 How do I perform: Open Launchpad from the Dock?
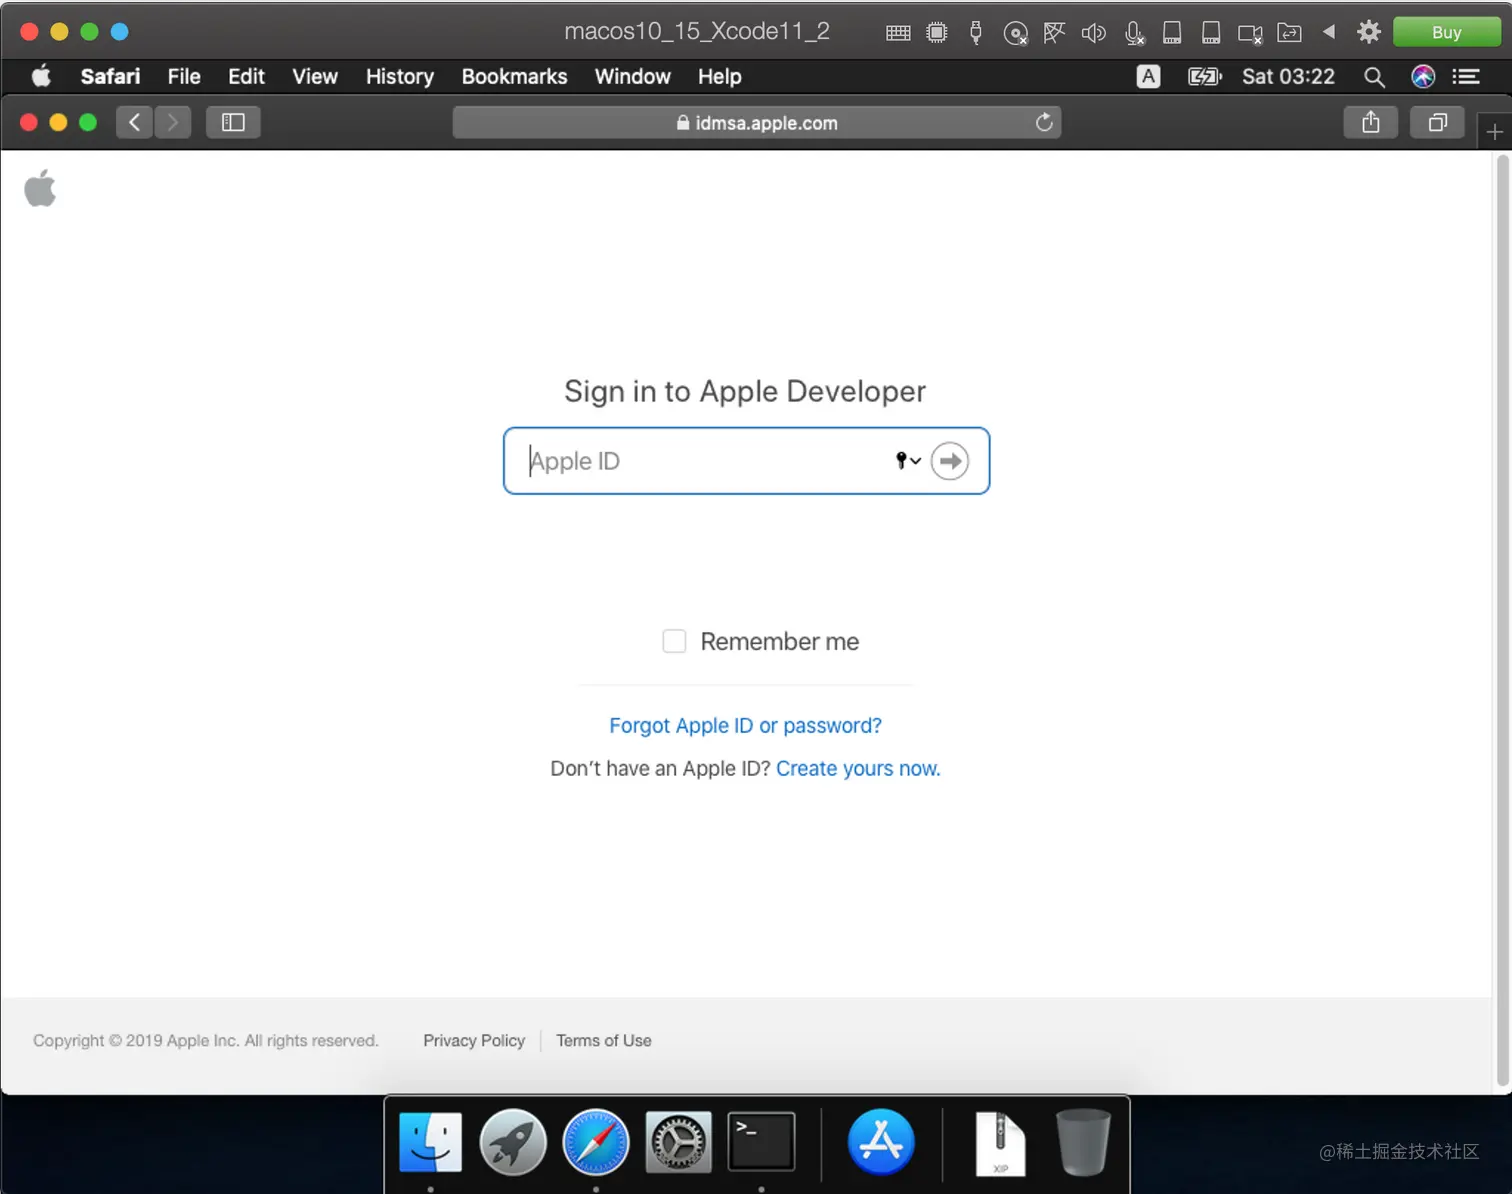[513, 1142]
